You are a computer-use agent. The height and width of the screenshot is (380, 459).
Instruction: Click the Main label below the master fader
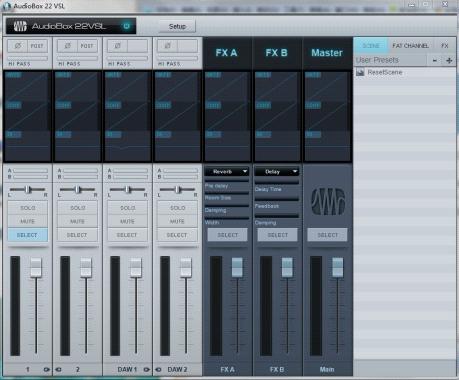coord(327,369)
